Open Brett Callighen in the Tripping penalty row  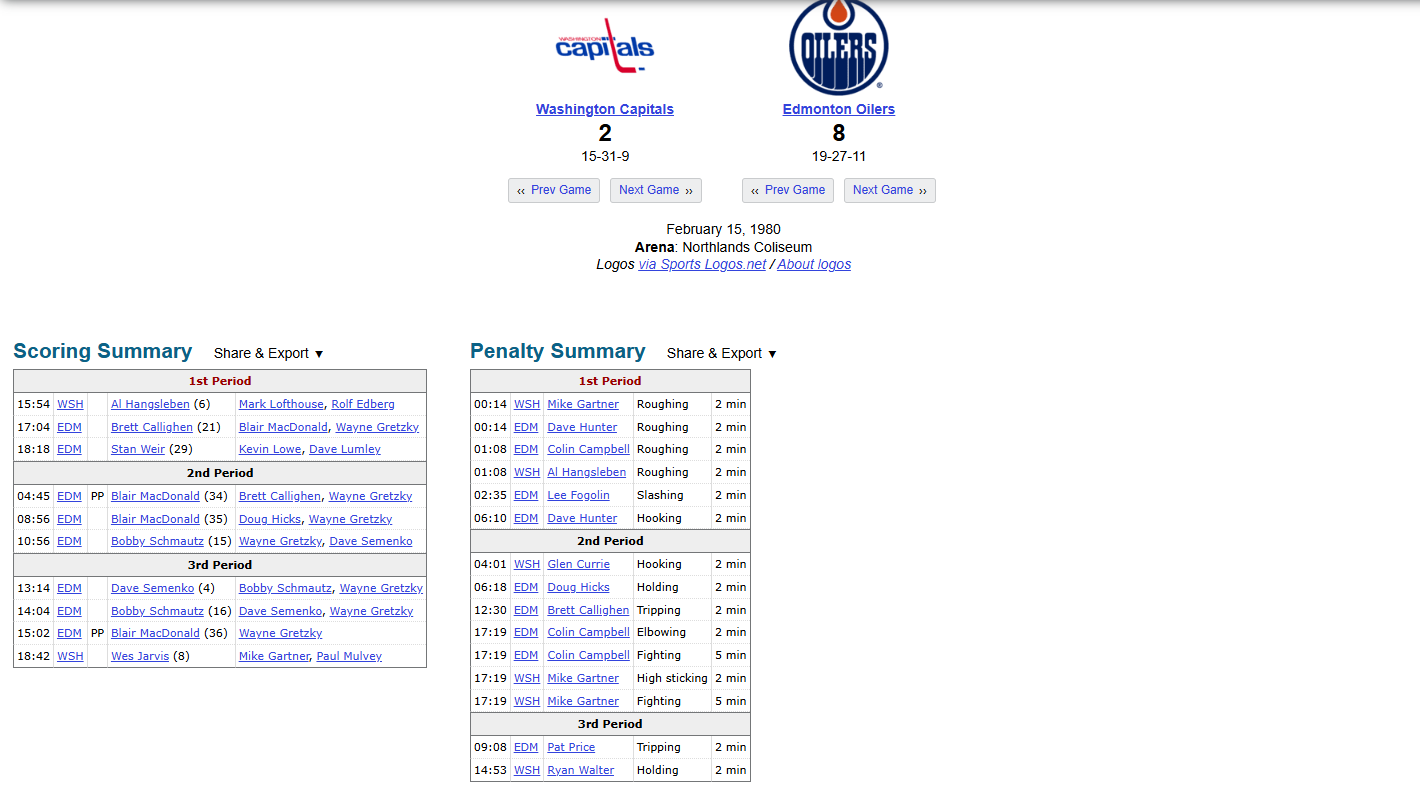point(589,610)
